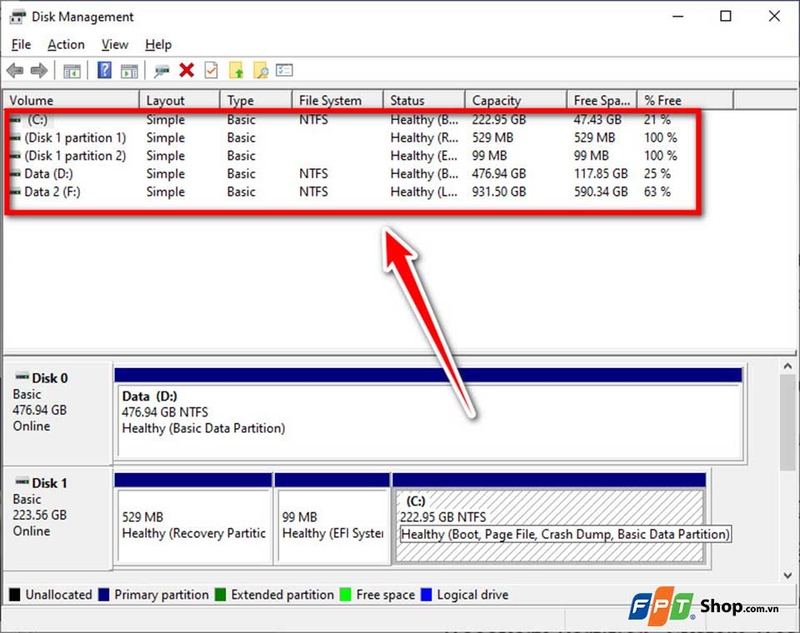800x633 pixels.
Task: Select the Data (D:) volume row
Action: (352, 174)
